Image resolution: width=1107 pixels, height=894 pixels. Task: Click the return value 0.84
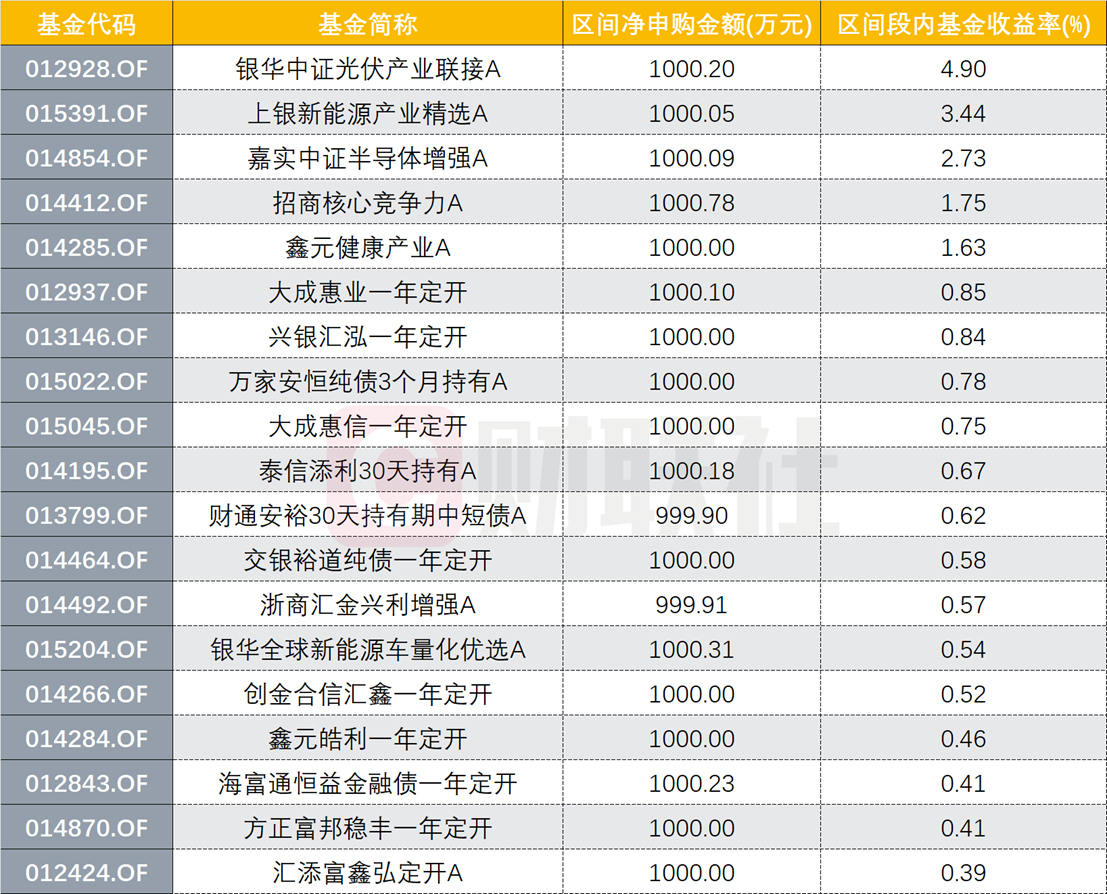964,337
